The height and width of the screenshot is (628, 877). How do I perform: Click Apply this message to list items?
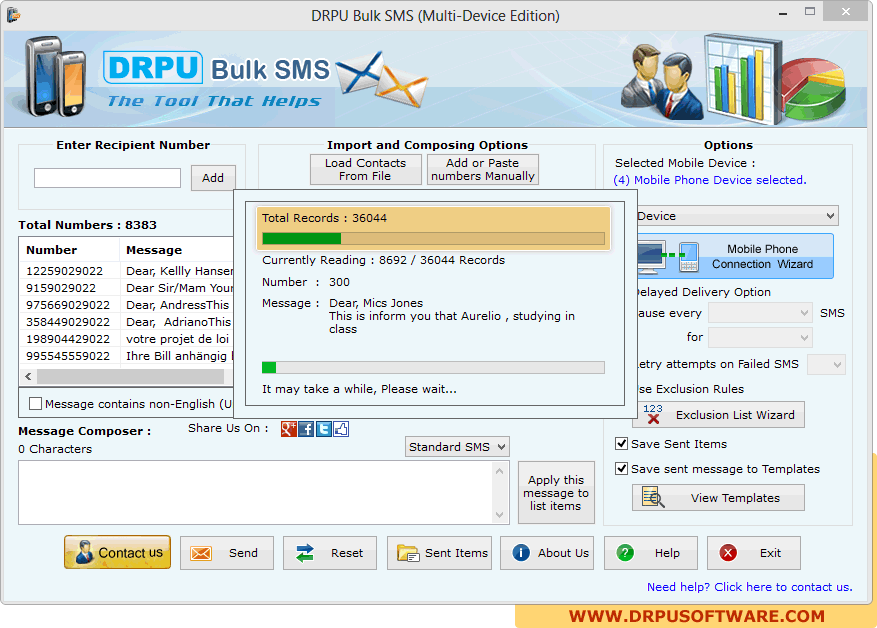pyautogui.click(x=556, y=493)
